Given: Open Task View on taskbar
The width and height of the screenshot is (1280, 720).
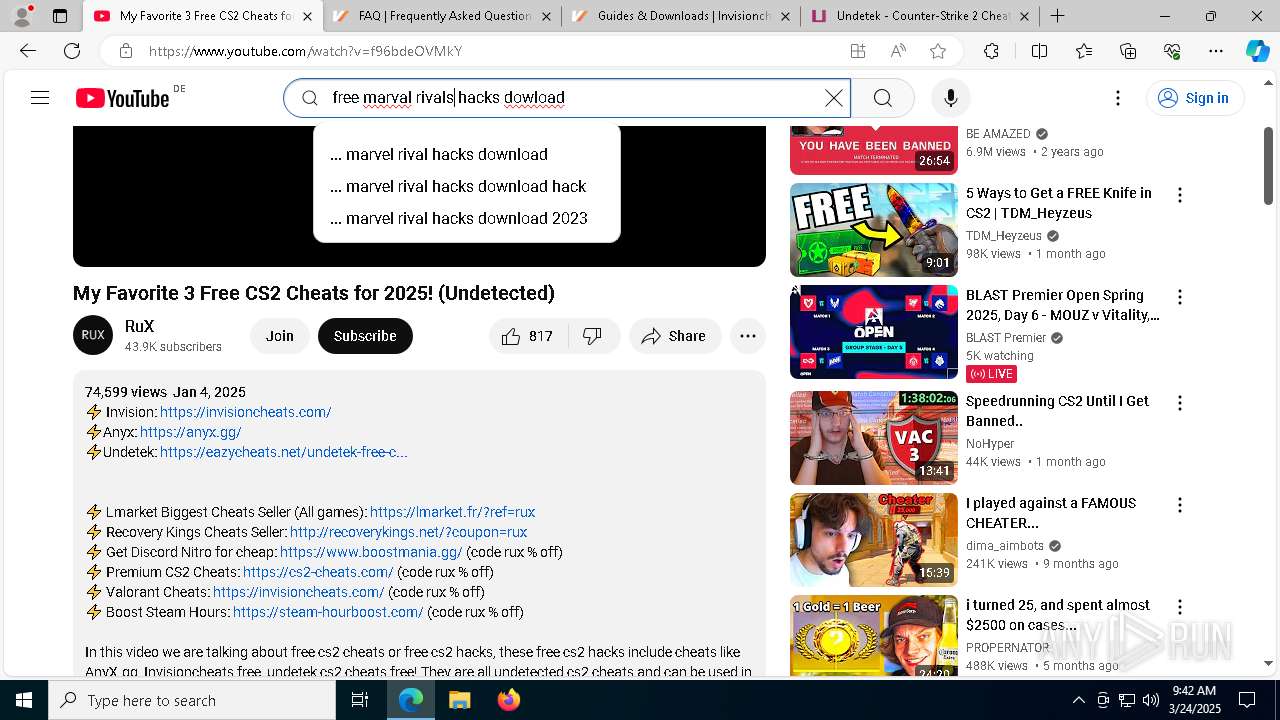Looking at the screenshot, I should [360, 700].
